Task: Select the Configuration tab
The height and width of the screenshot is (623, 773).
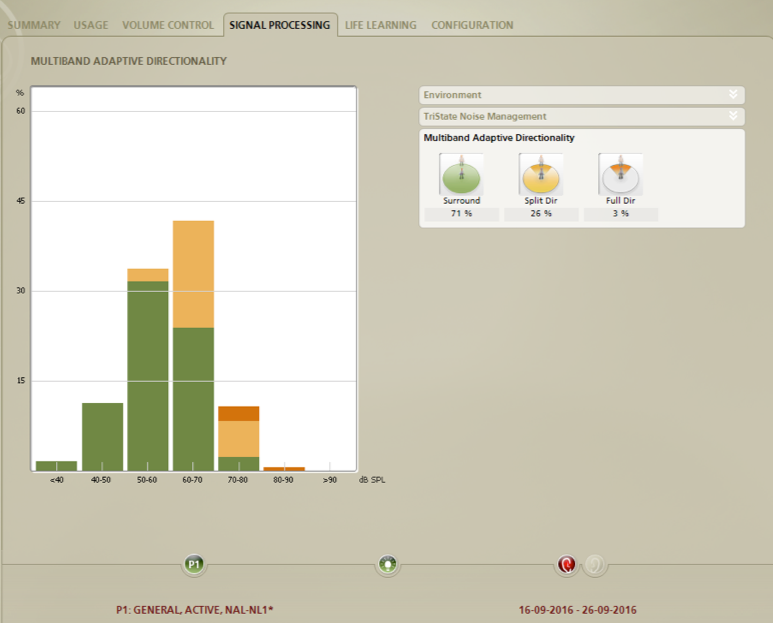Action: point(472,25)
